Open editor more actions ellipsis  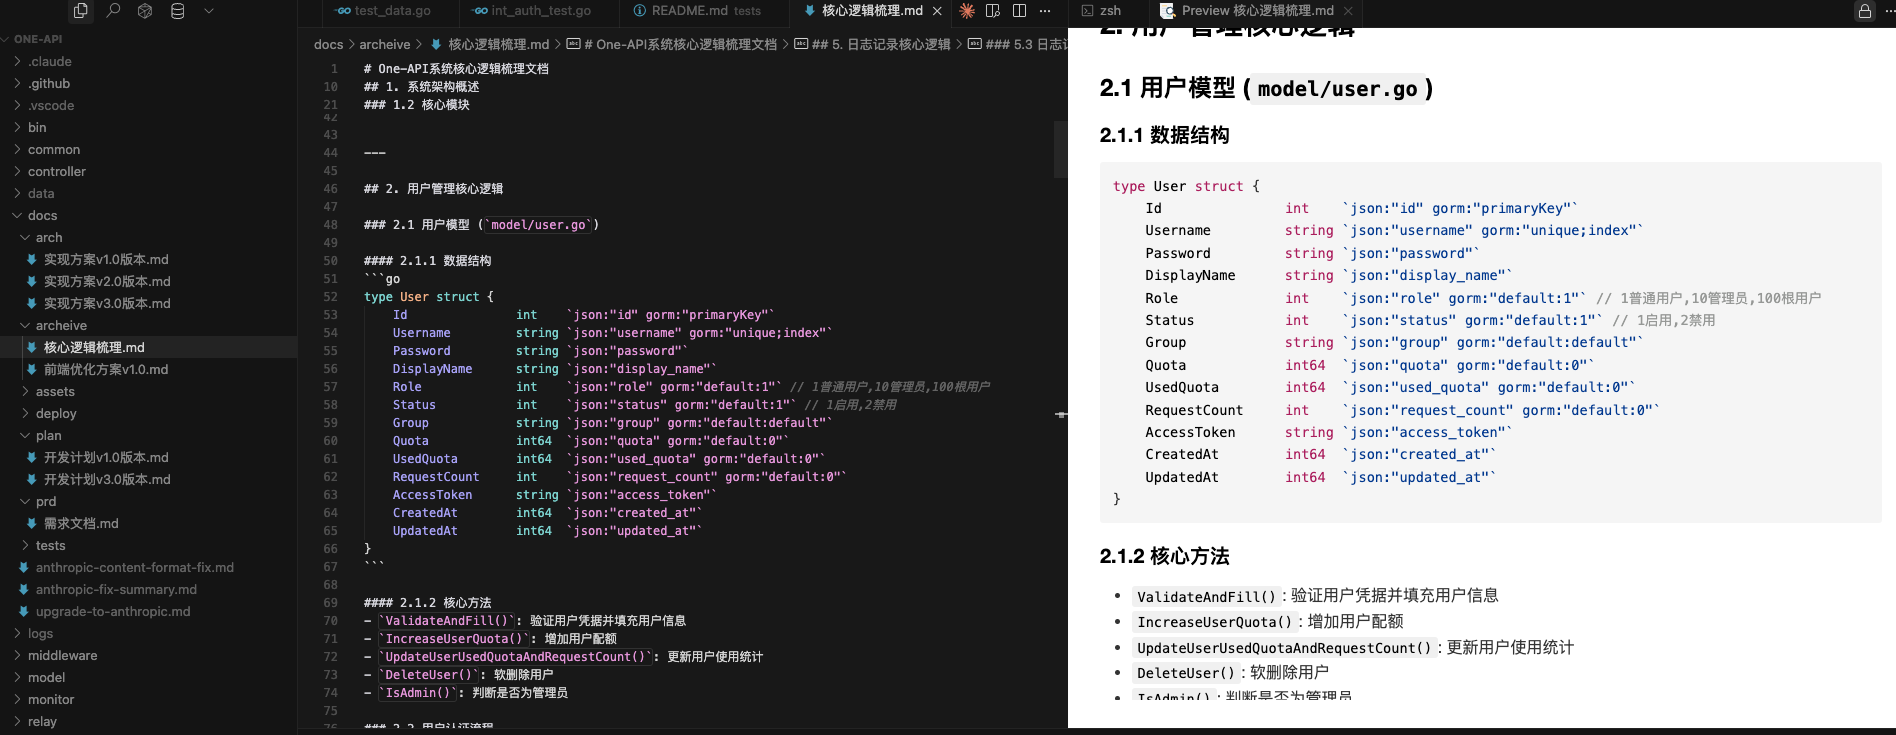1045,11
